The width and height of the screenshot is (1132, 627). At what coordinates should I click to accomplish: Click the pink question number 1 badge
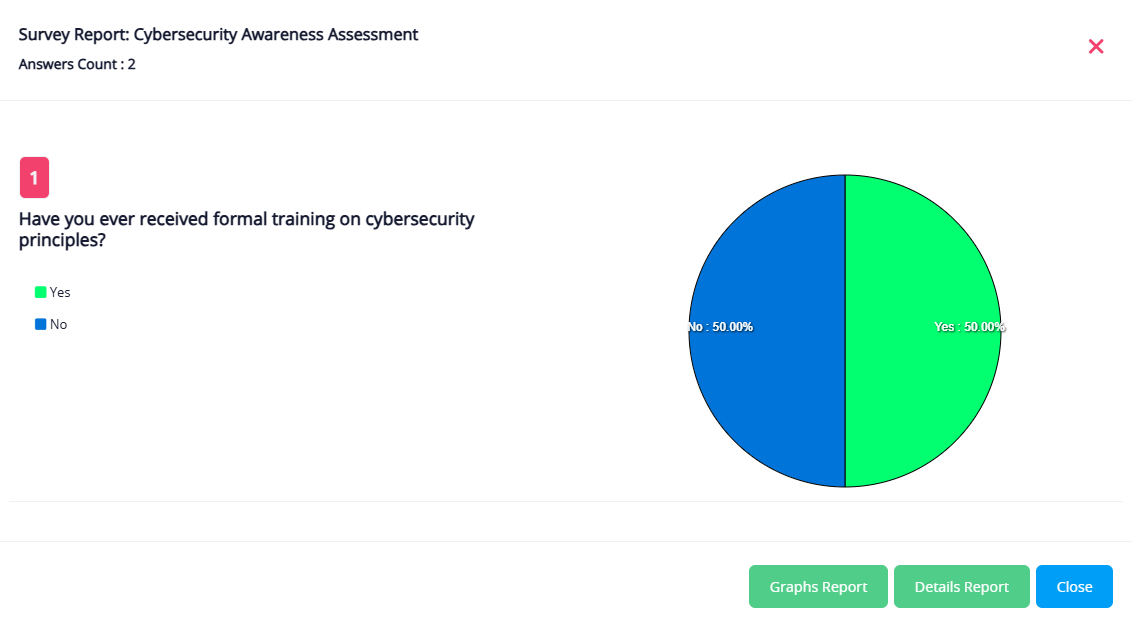[x=34, y=178]
